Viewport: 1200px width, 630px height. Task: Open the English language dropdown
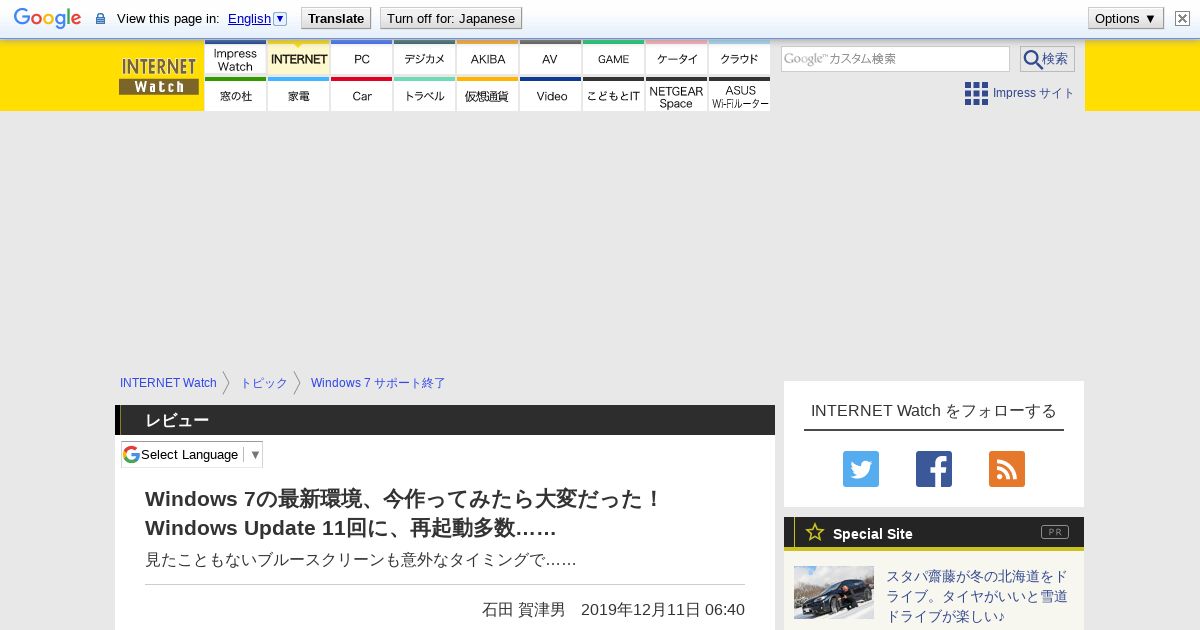[x=257, y=18]
